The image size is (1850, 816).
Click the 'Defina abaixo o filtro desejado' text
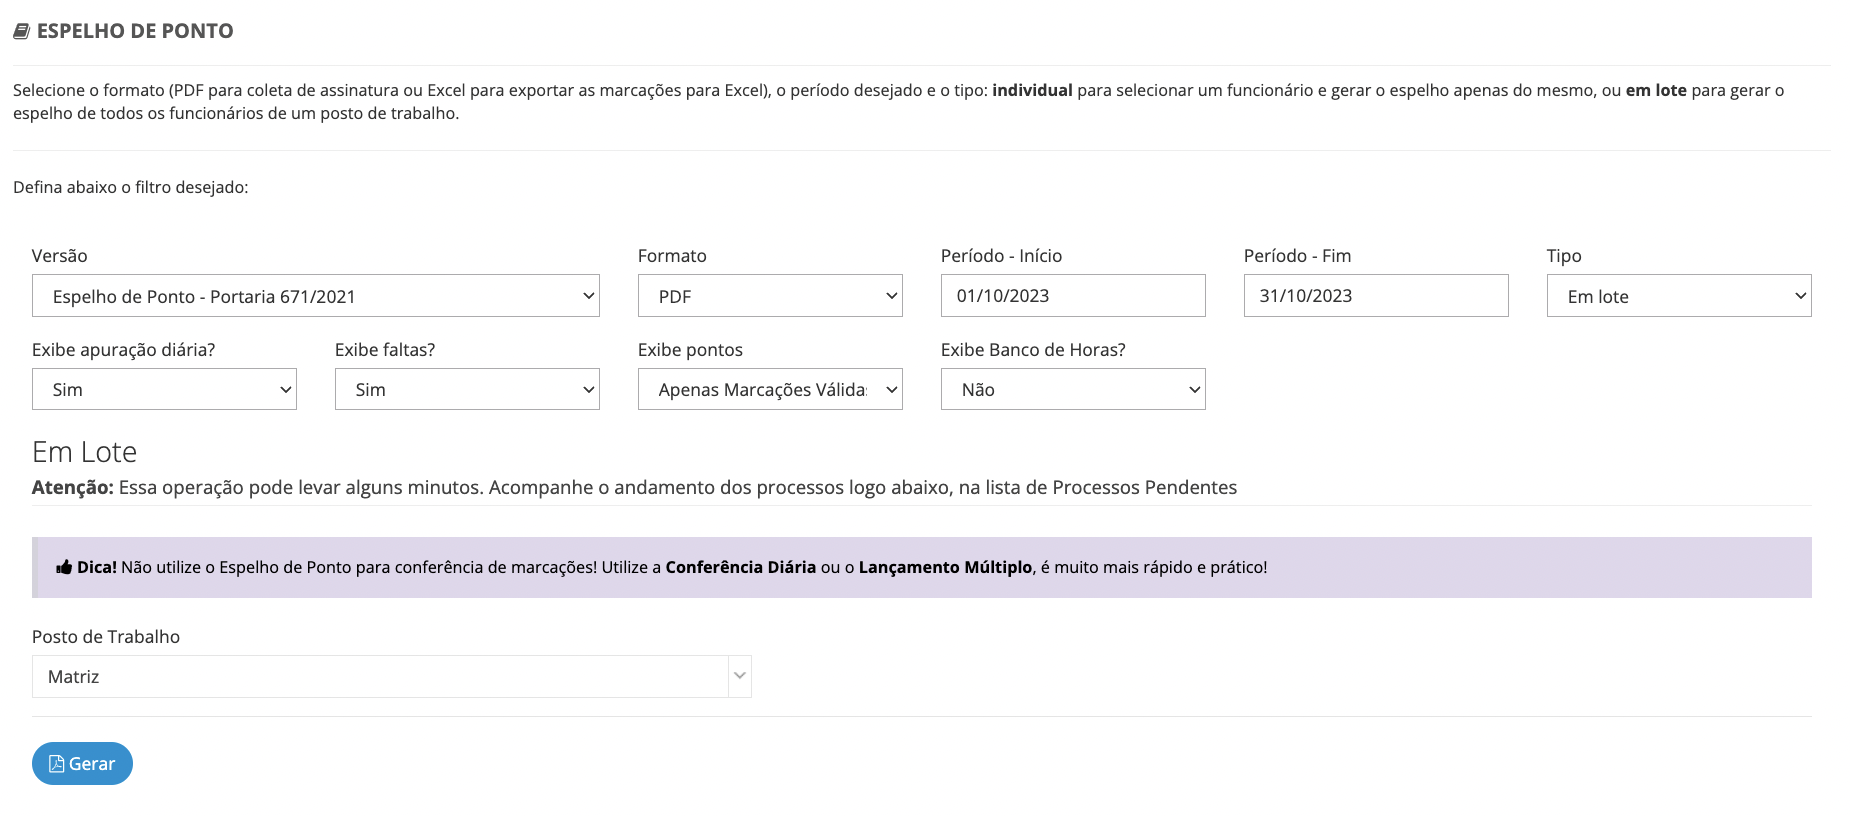[131, 188]
